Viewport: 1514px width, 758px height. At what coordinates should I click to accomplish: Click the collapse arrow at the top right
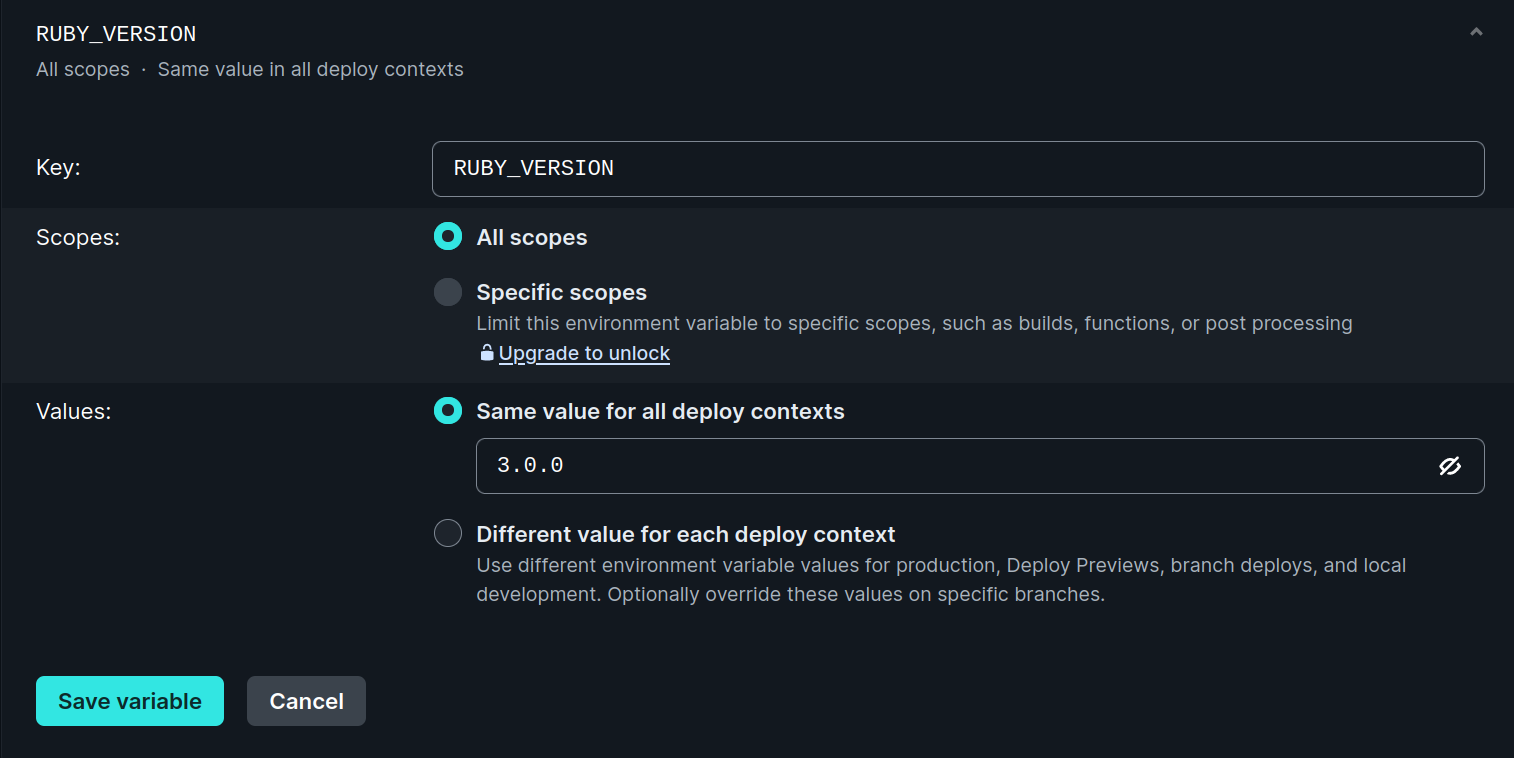click(1476, 31)
